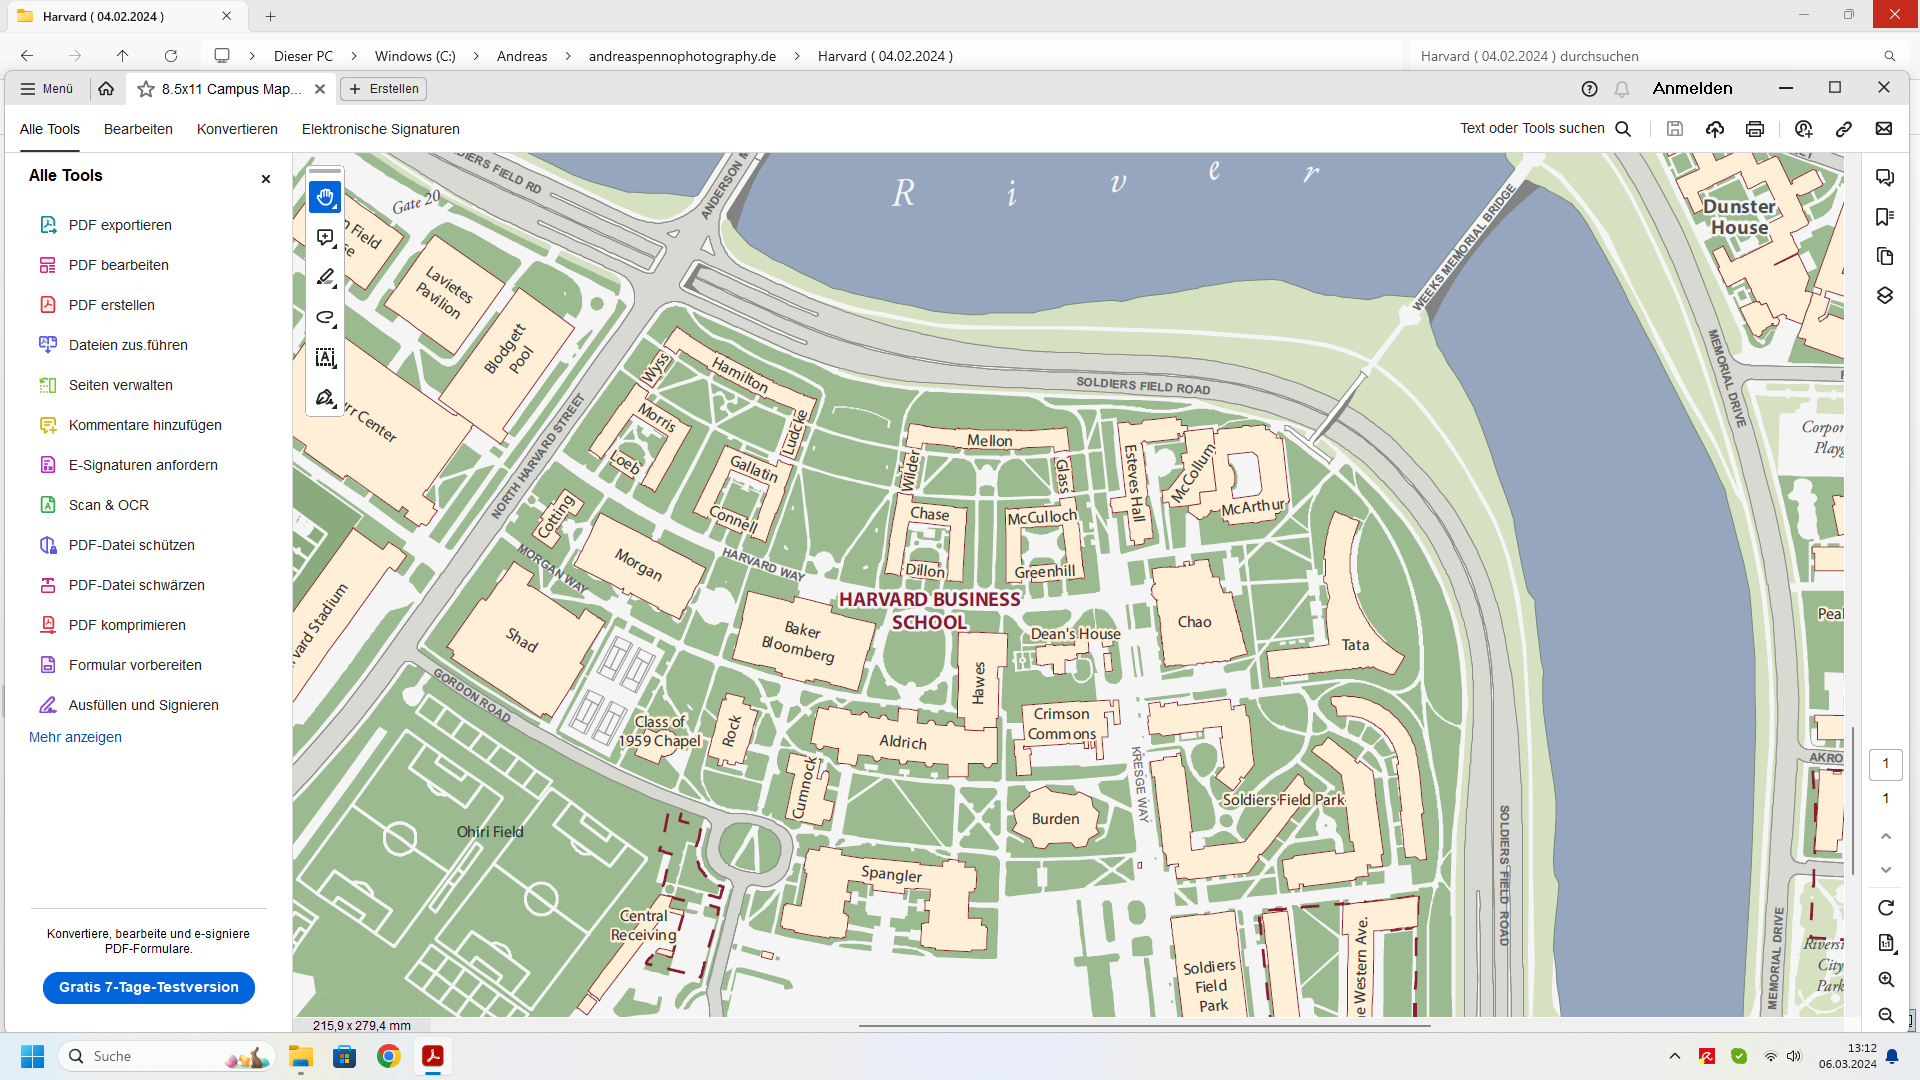This screenshot has width=1920, height=1080.
Task: Click the Send by email icon
Action: point(1884,129)
